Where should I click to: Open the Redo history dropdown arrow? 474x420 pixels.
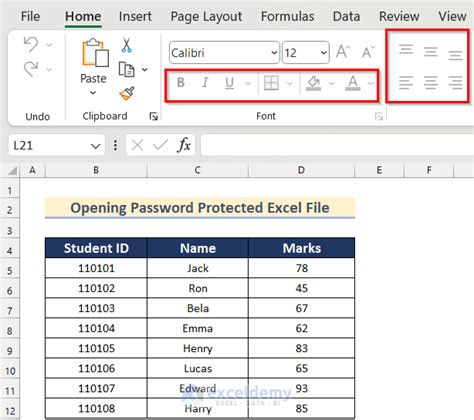coord(49,69)
